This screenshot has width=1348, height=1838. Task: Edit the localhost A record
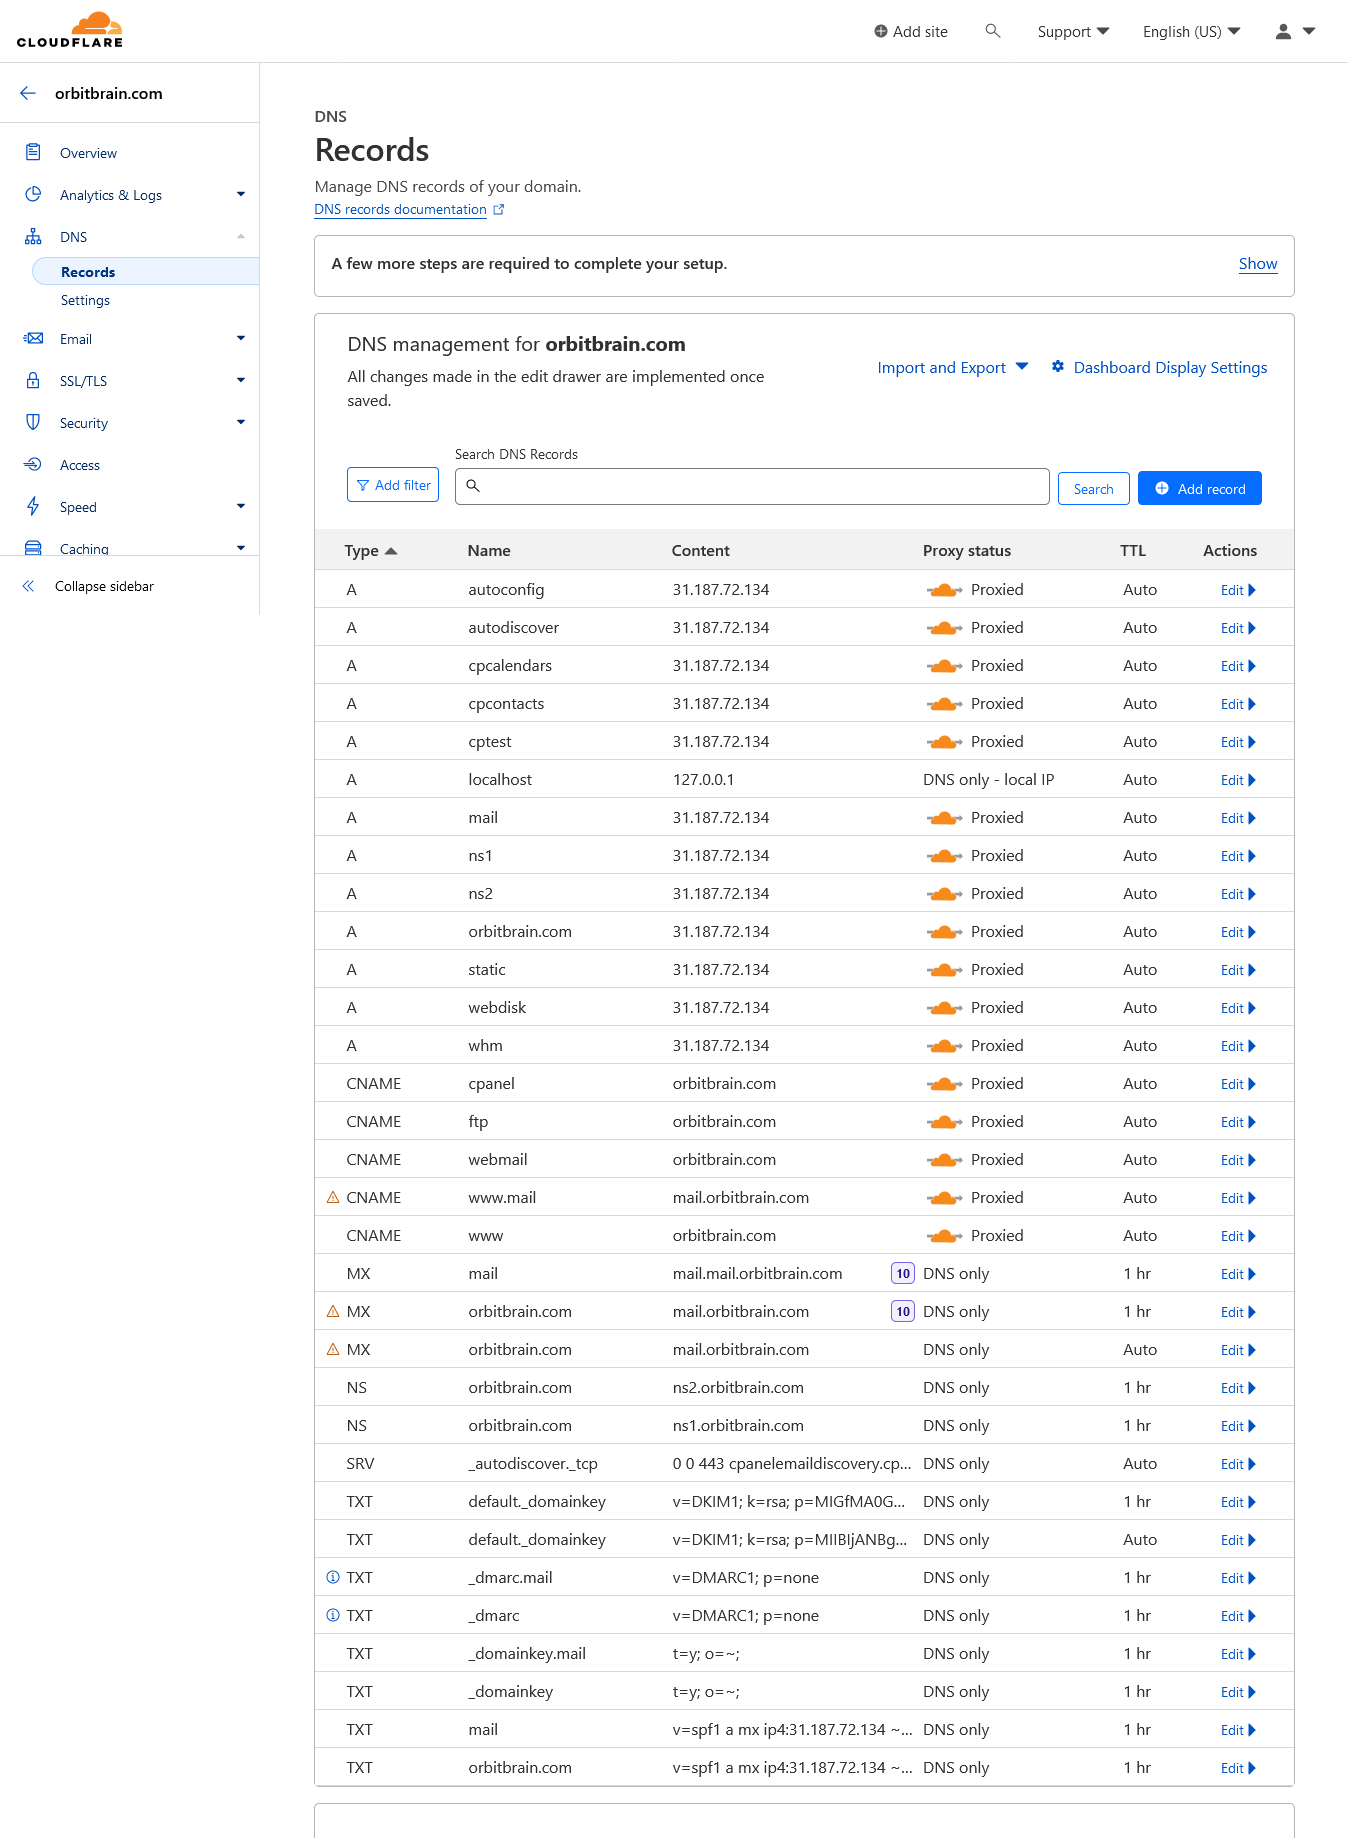pos(1238,780)
